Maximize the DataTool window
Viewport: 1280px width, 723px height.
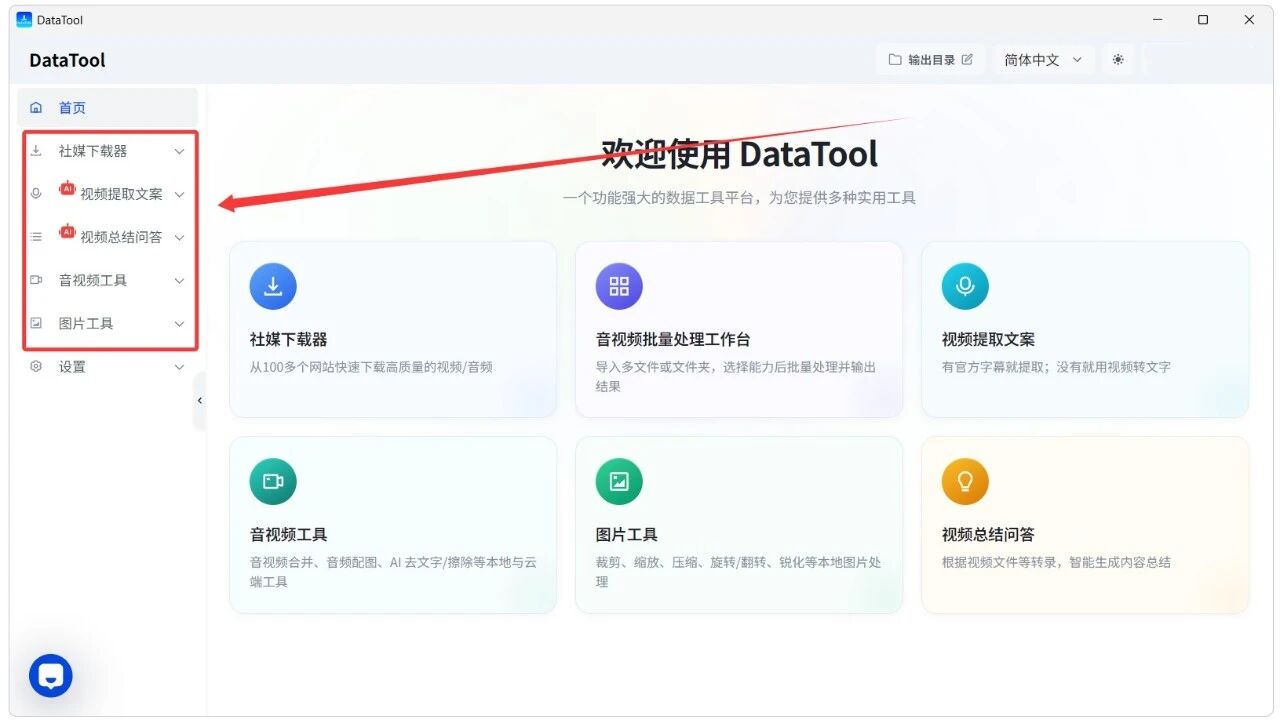coord(1203,20)
